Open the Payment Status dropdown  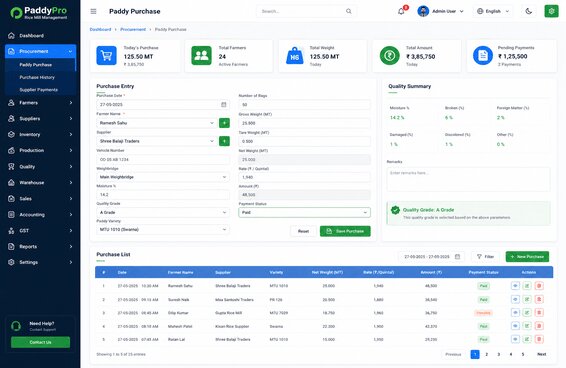(x=304, y=212)
